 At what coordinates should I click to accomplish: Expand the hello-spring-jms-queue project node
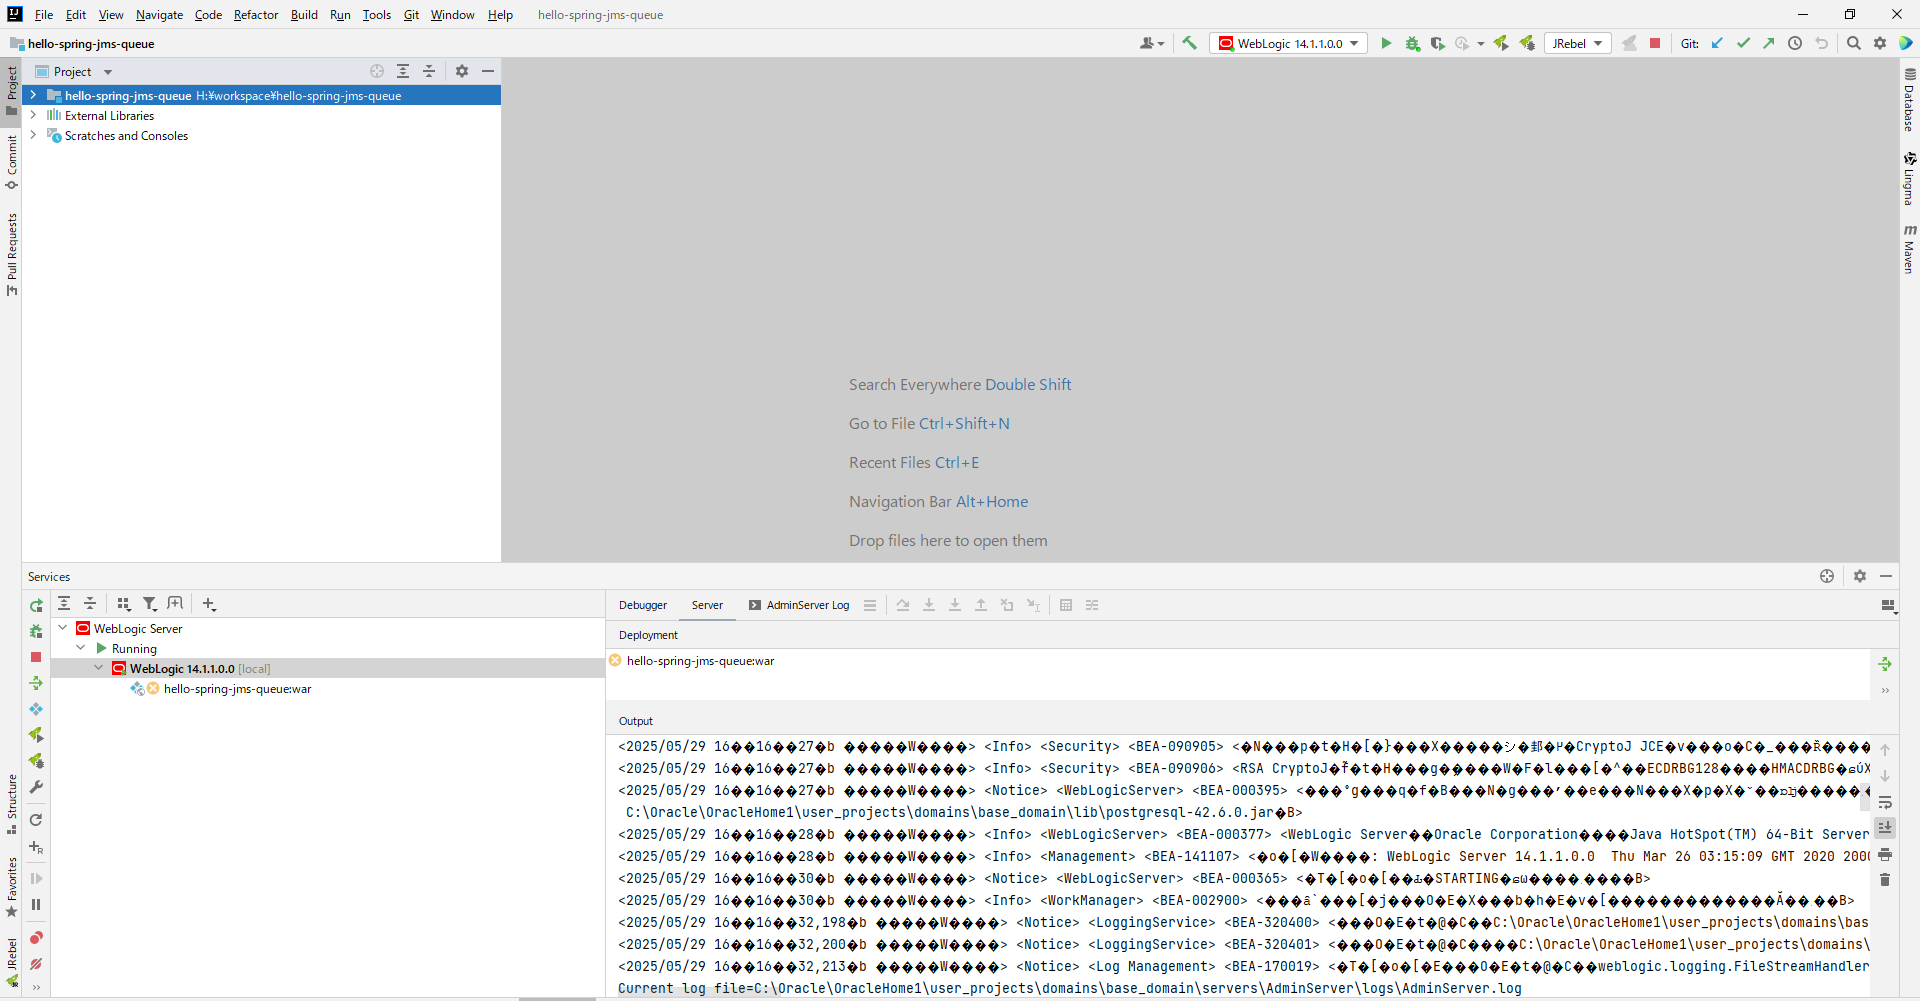pos(33,95)
